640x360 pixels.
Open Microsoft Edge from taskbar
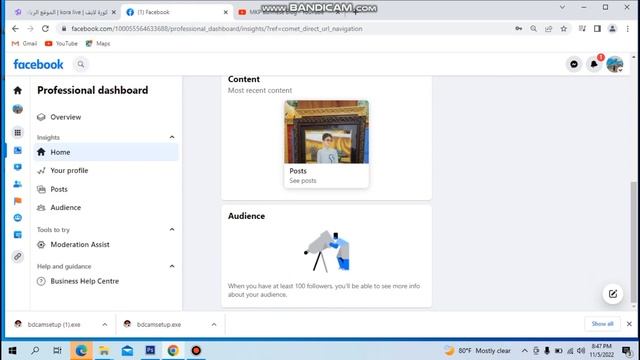click(81, 350)
